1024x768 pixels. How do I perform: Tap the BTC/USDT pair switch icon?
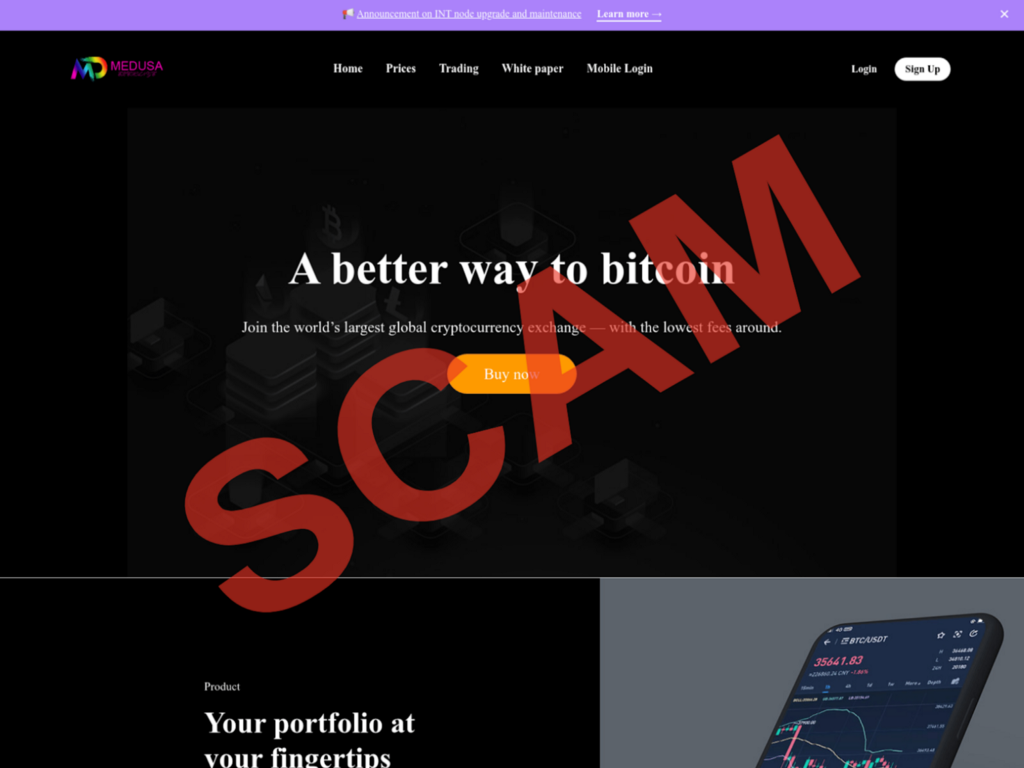[x=845, y=641]
